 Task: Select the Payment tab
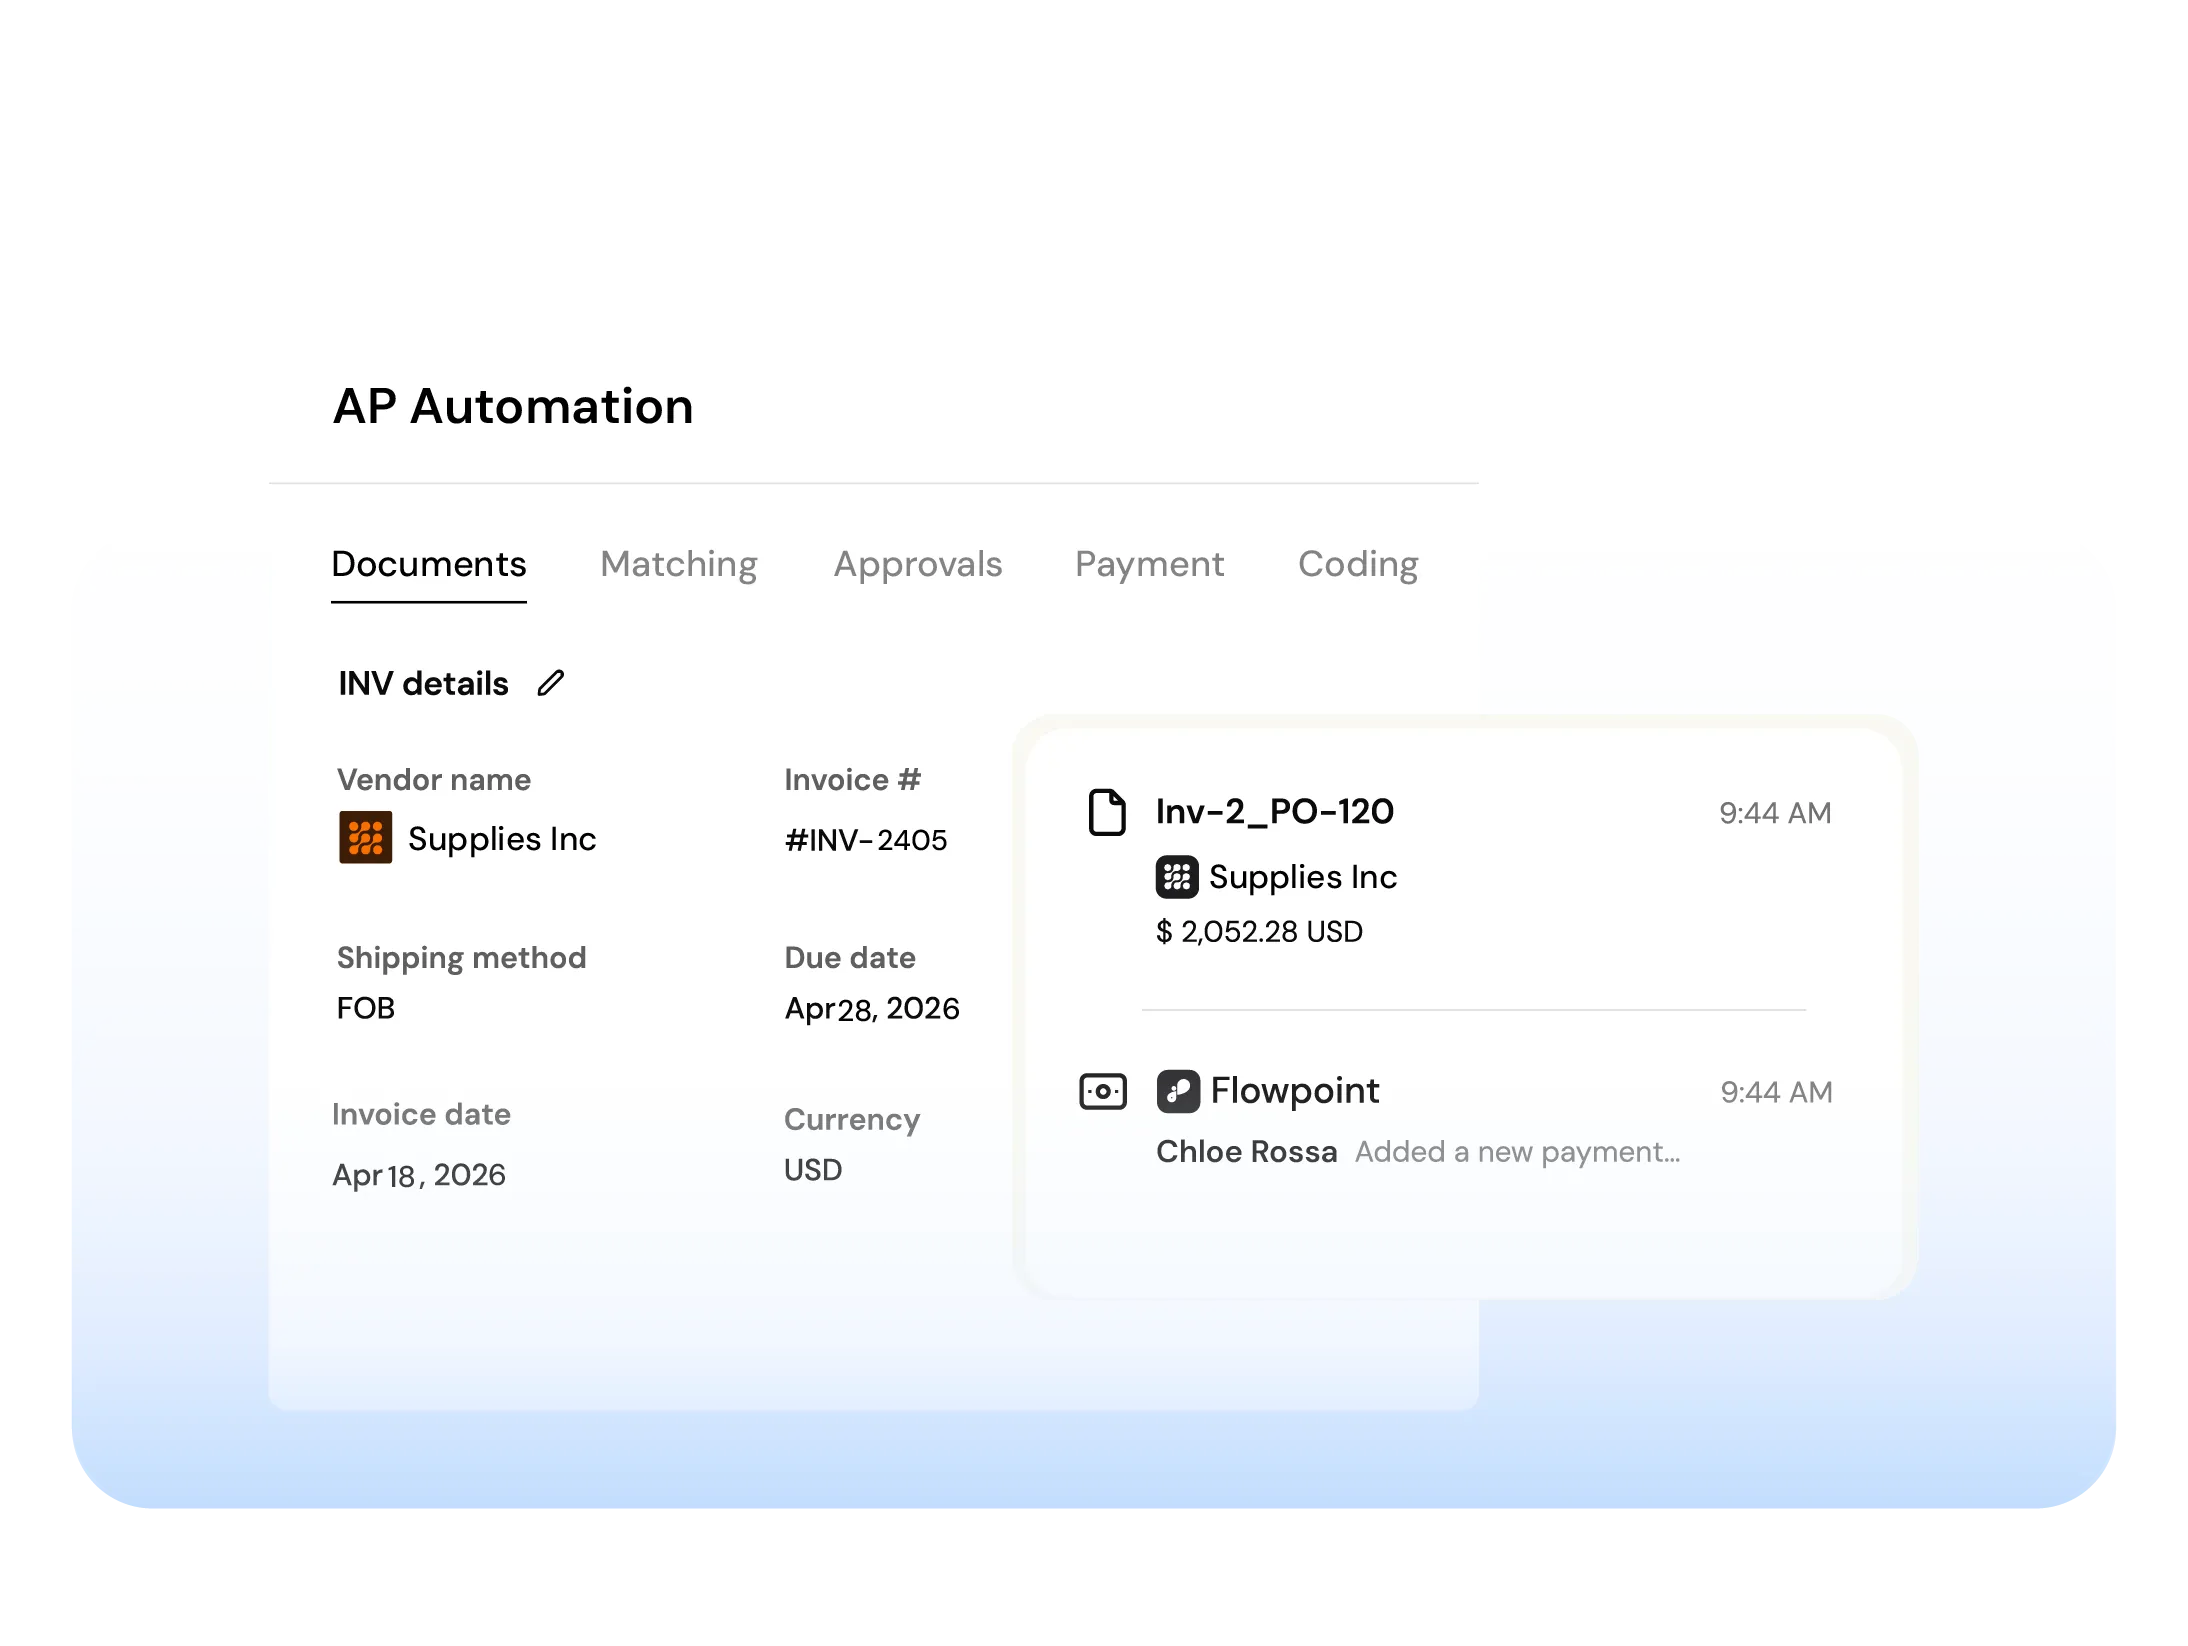[1149, 564]
